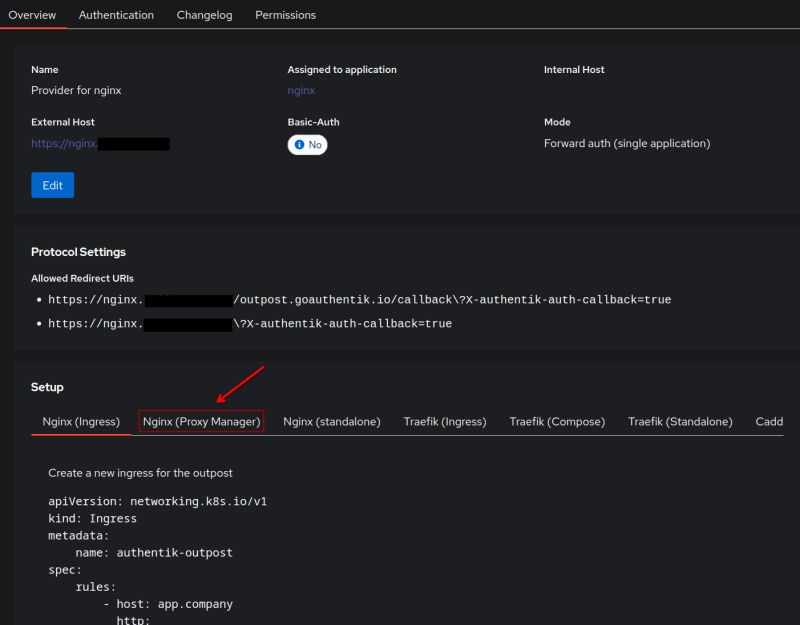Click the info icon inside Basic-Auth badge
Viewport: 800px width, 625px height.
point(299,143)
